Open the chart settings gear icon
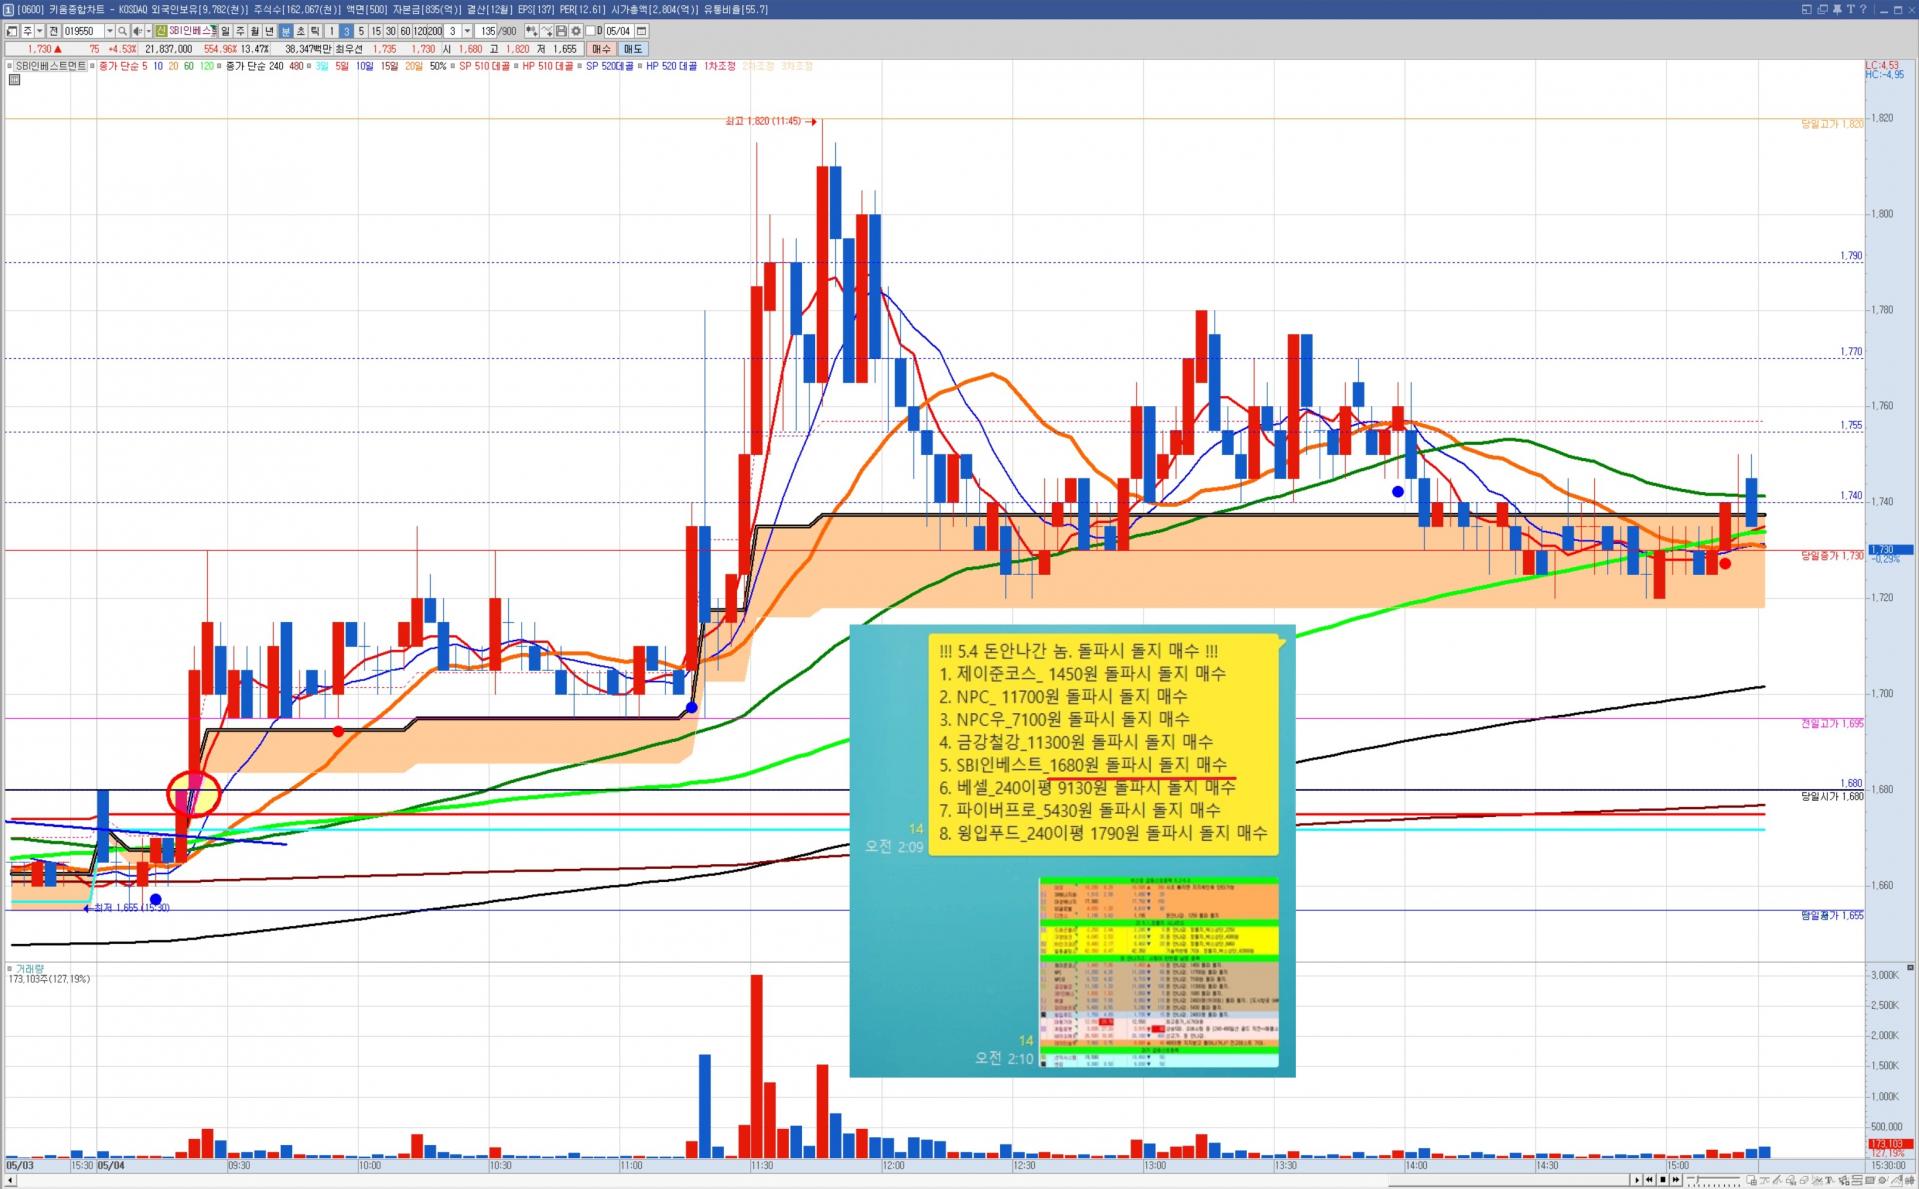 pyautogui.click(x=576, y=31)
